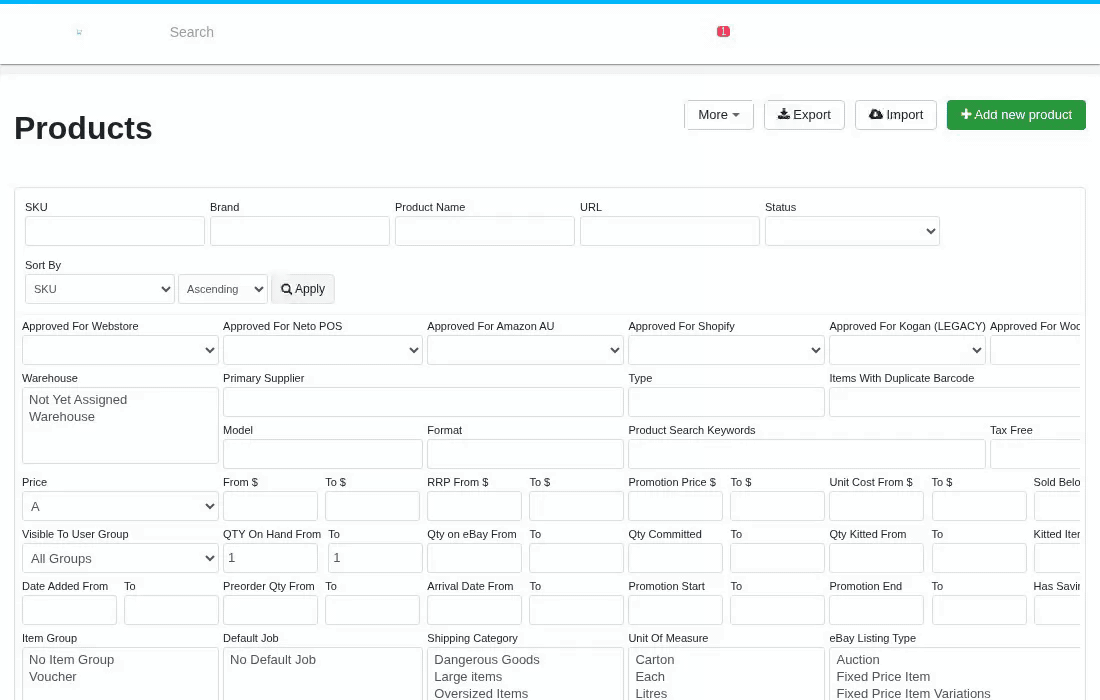Click into the Product Name field
Viewport: 1100px width, 700px height.
click(x=485, y=231)
